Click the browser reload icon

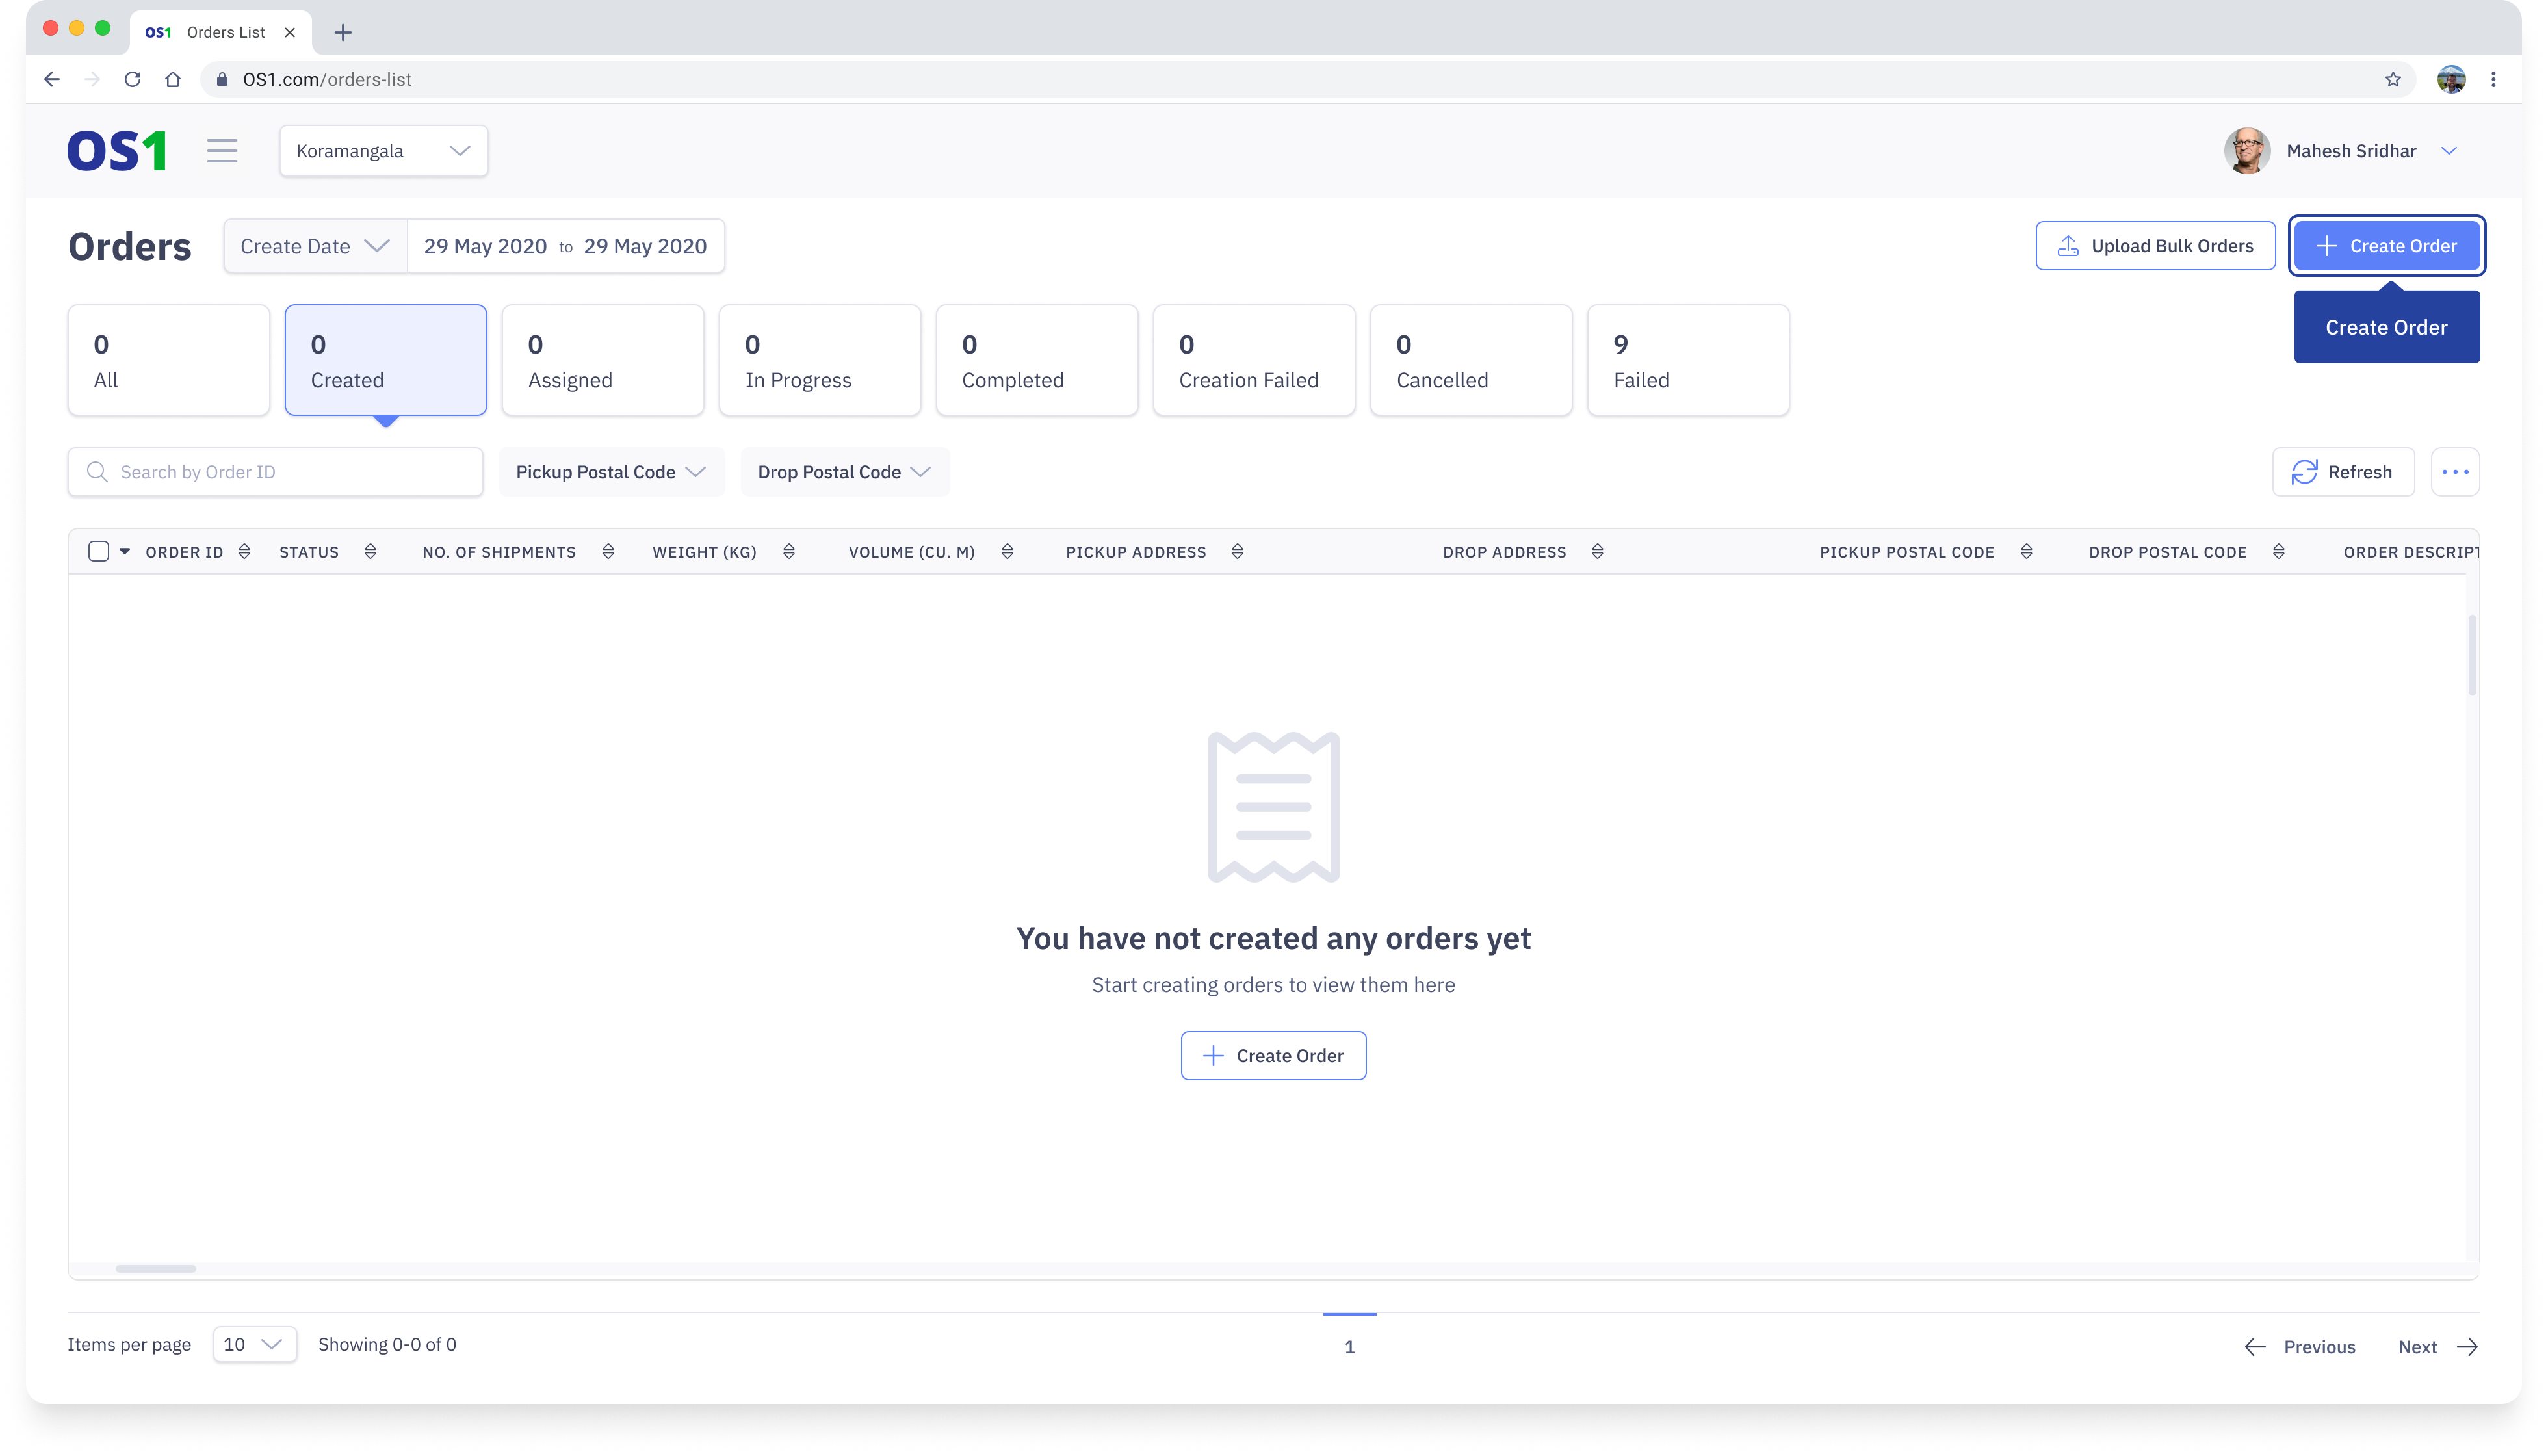[x=132, y=79]
